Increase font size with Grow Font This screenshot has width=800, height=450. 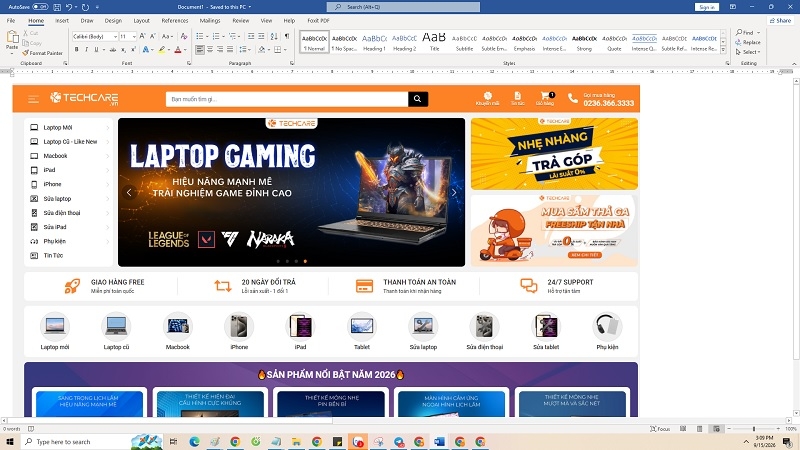coord(142,36)
